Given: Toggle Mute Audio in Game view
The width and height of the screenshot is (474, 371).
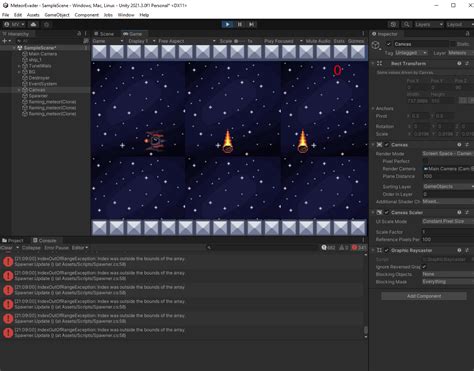Looking at the screenshot, I should tap(318, 41).
